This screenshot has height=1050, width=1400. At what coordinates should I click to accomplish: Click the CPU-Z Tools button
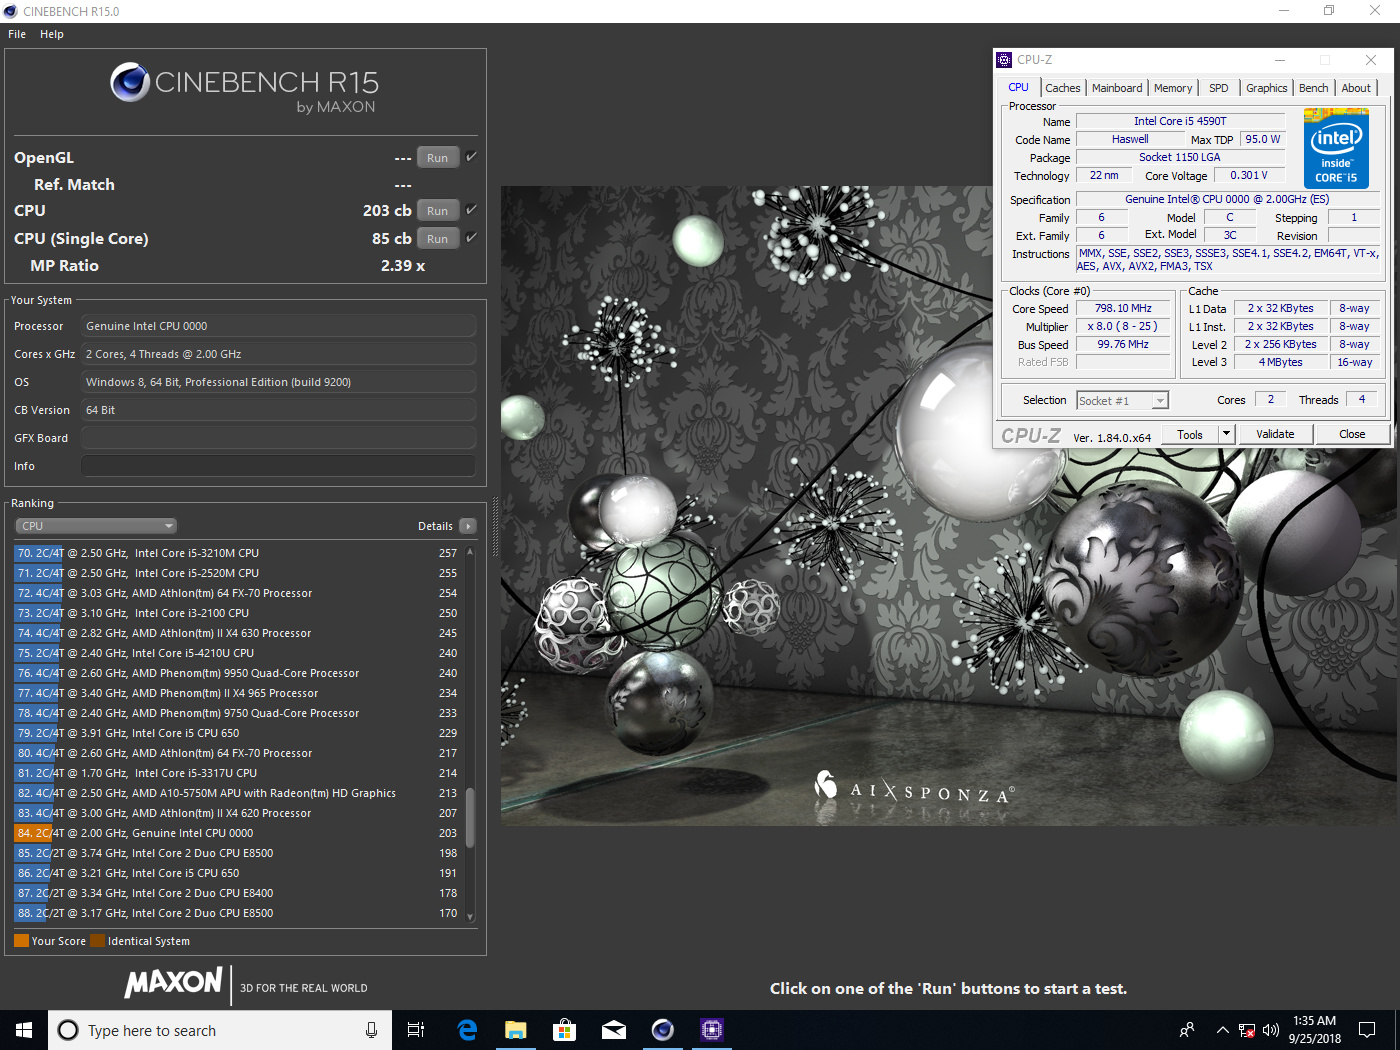pos(1190,434)
